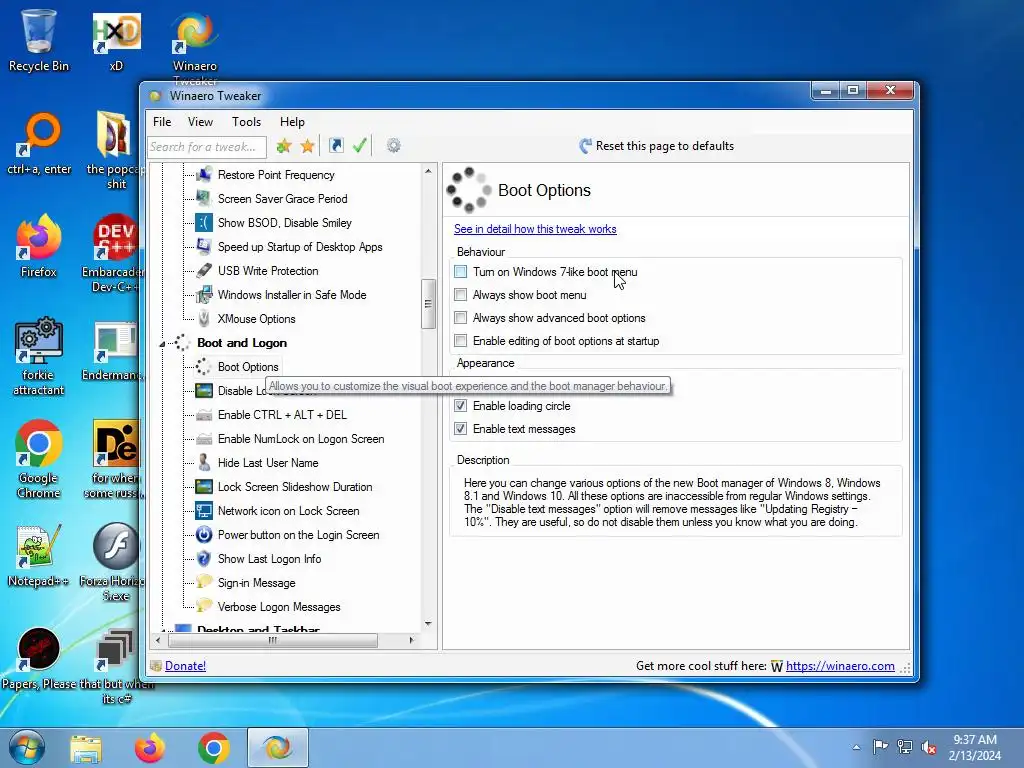Image resolution: width=1024 pixels, height=768 pixels.
Task: Click the Windows Installer in Safe Mode icon
Action: (x=204, y=295)
